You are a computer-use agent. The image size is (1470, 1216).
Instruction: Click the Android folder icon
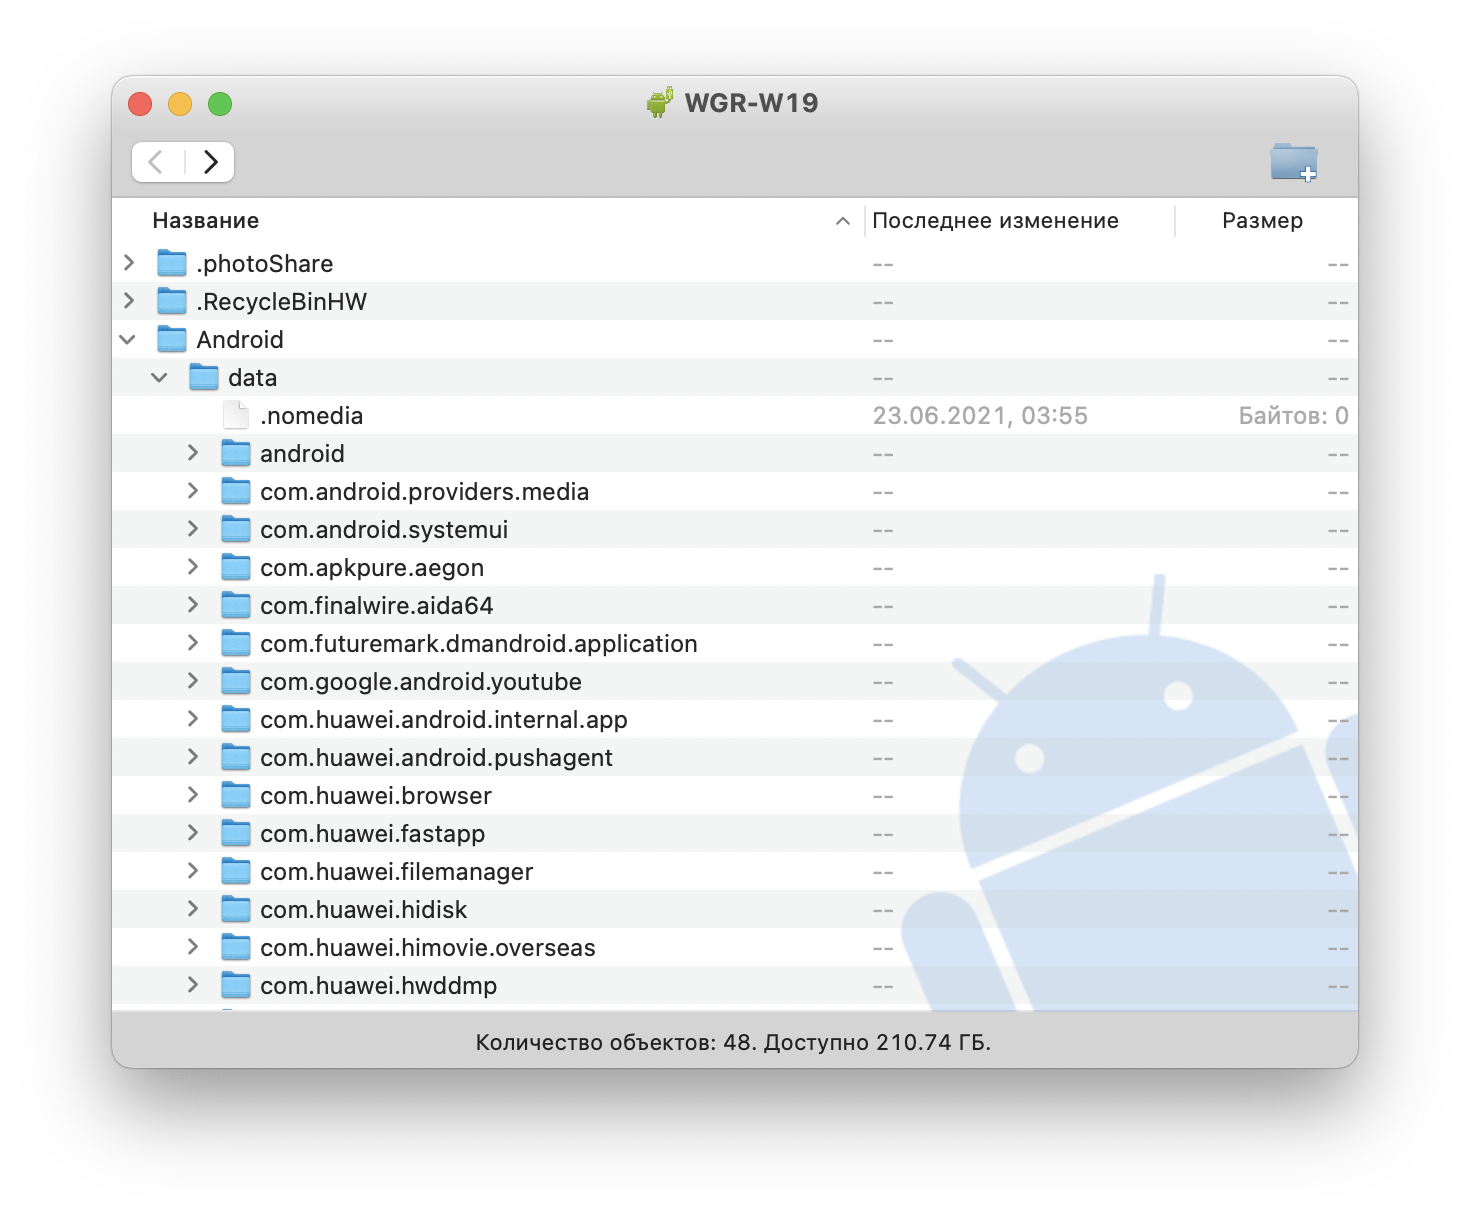[172, 340]
